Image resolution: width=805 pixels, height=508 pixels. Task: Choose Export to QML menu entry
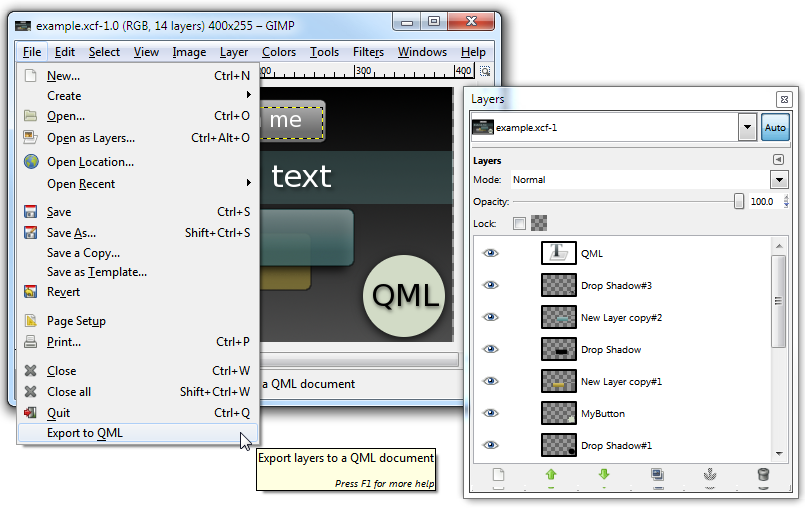(138, 433)
